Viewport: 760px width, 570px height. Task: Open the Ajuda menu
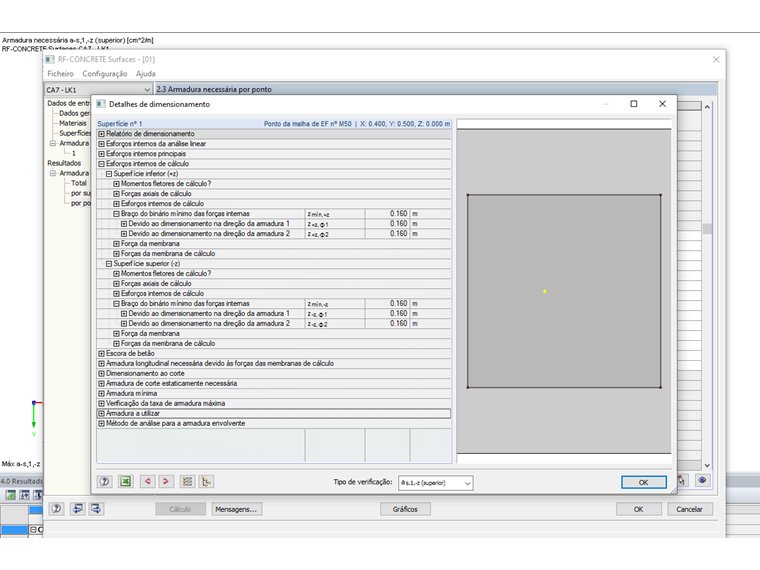point(145,74)
